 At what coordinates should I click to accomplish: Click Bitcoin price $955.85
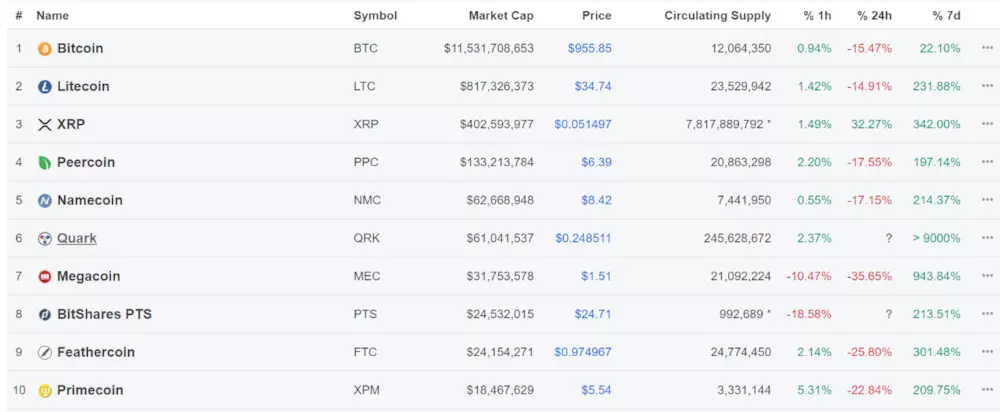point(590,48)
